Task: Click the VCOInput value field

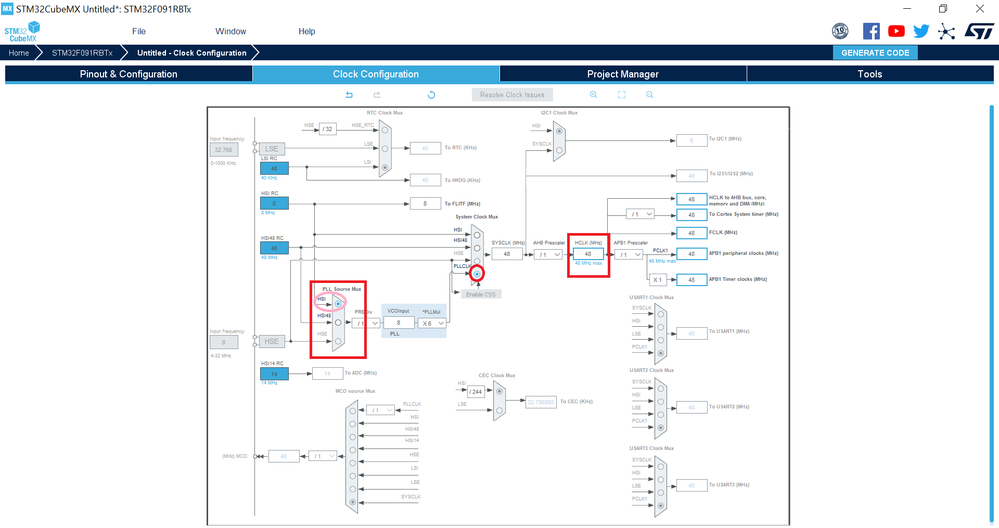Action: (399, 323)
